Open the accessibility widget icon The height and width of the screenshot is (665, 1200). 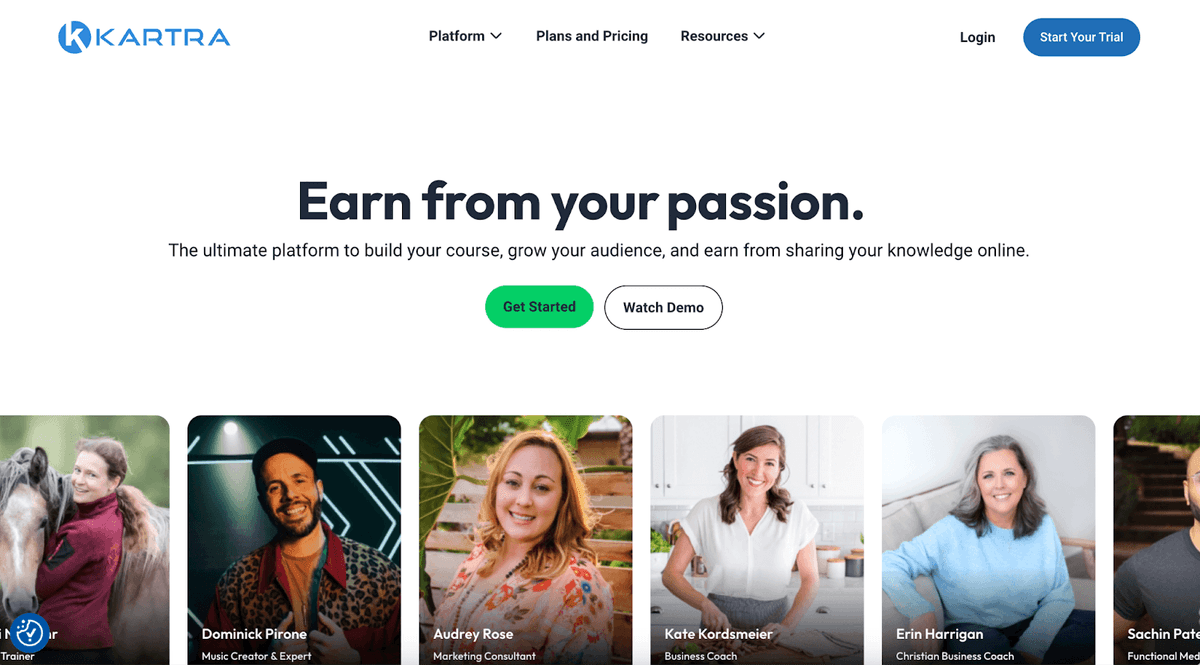pos(29,632)
